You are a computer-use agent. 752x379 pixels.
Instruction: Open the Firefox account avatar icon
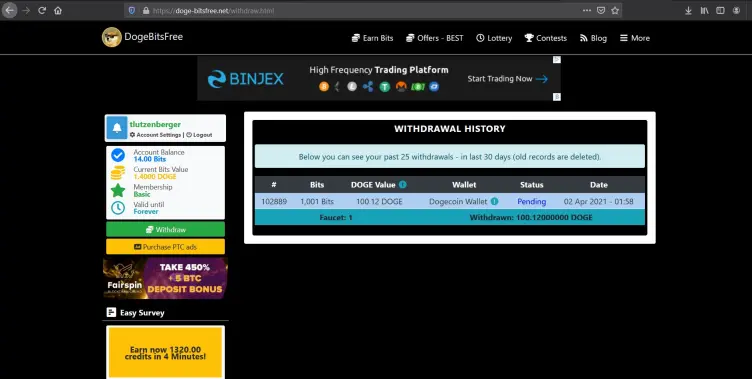pos(736,10)
